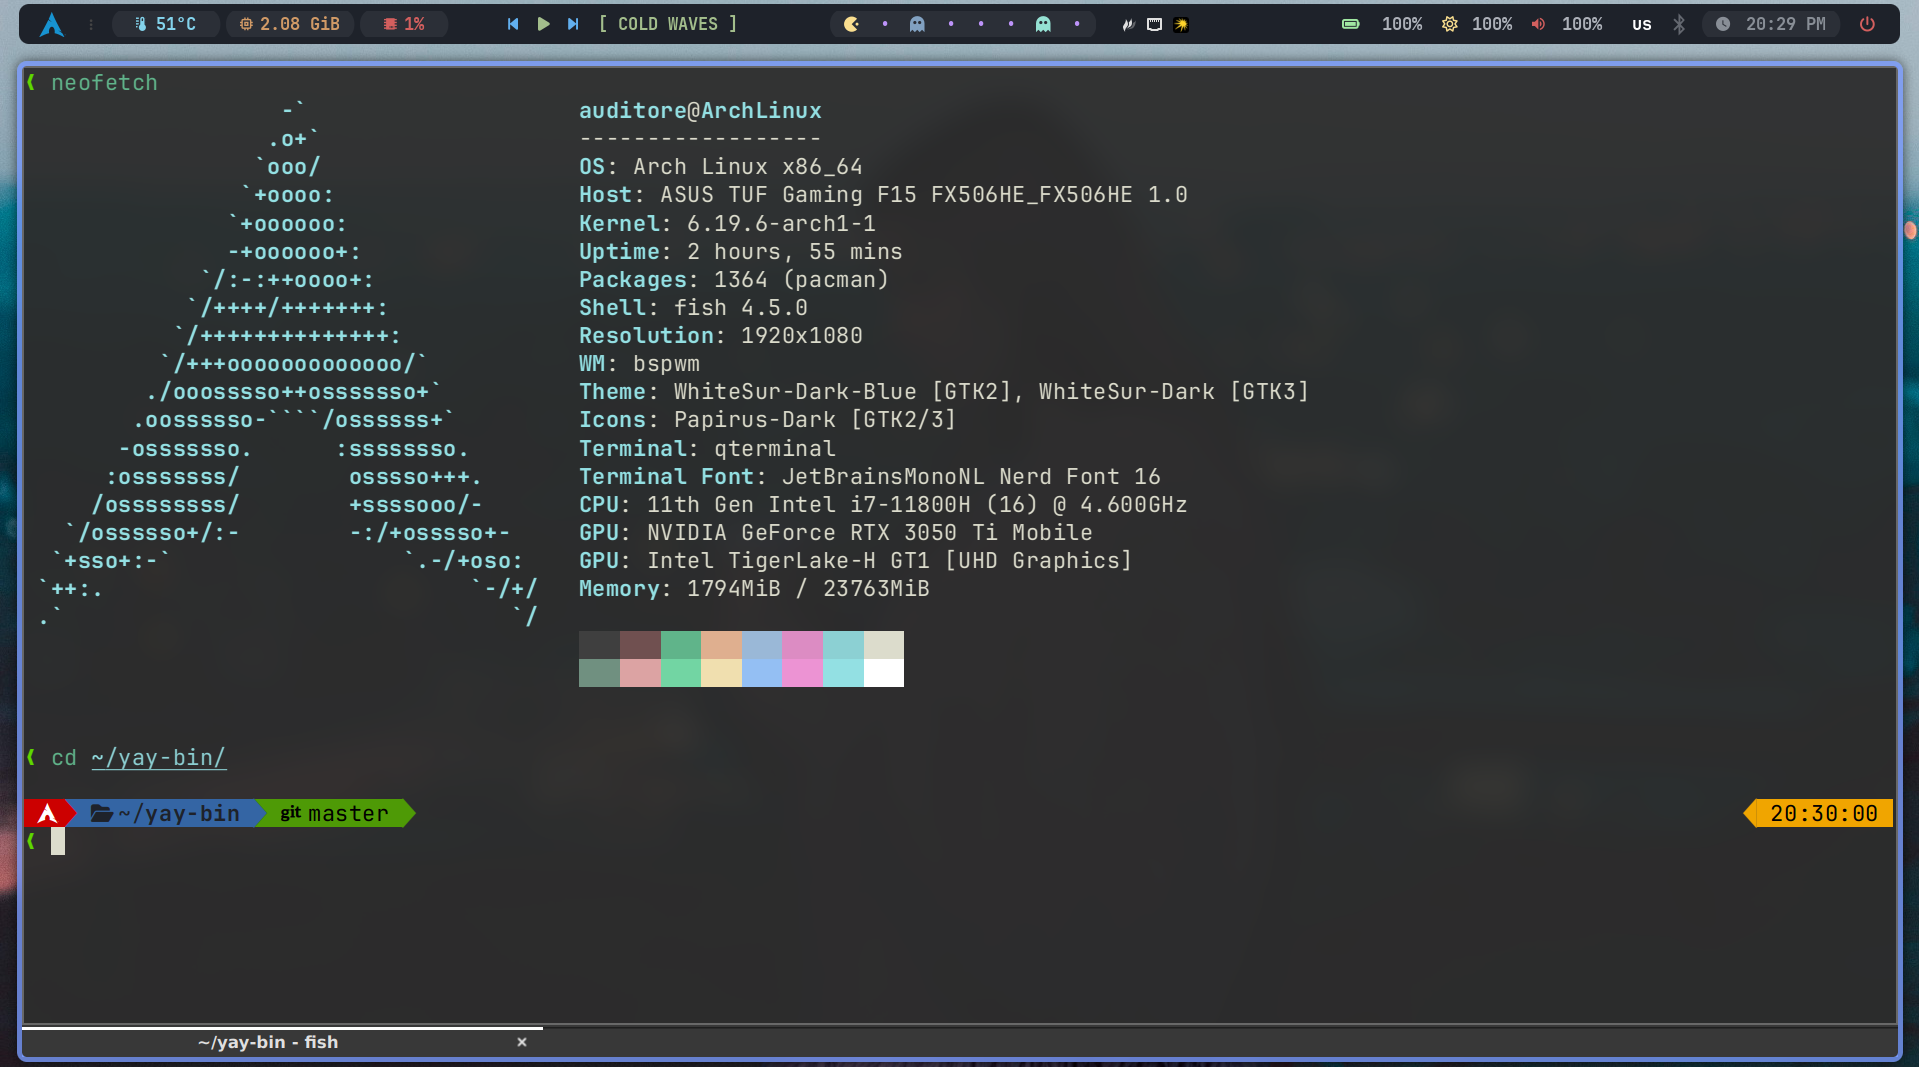Switch to the teal ghost workspace

pos(1043,24)
